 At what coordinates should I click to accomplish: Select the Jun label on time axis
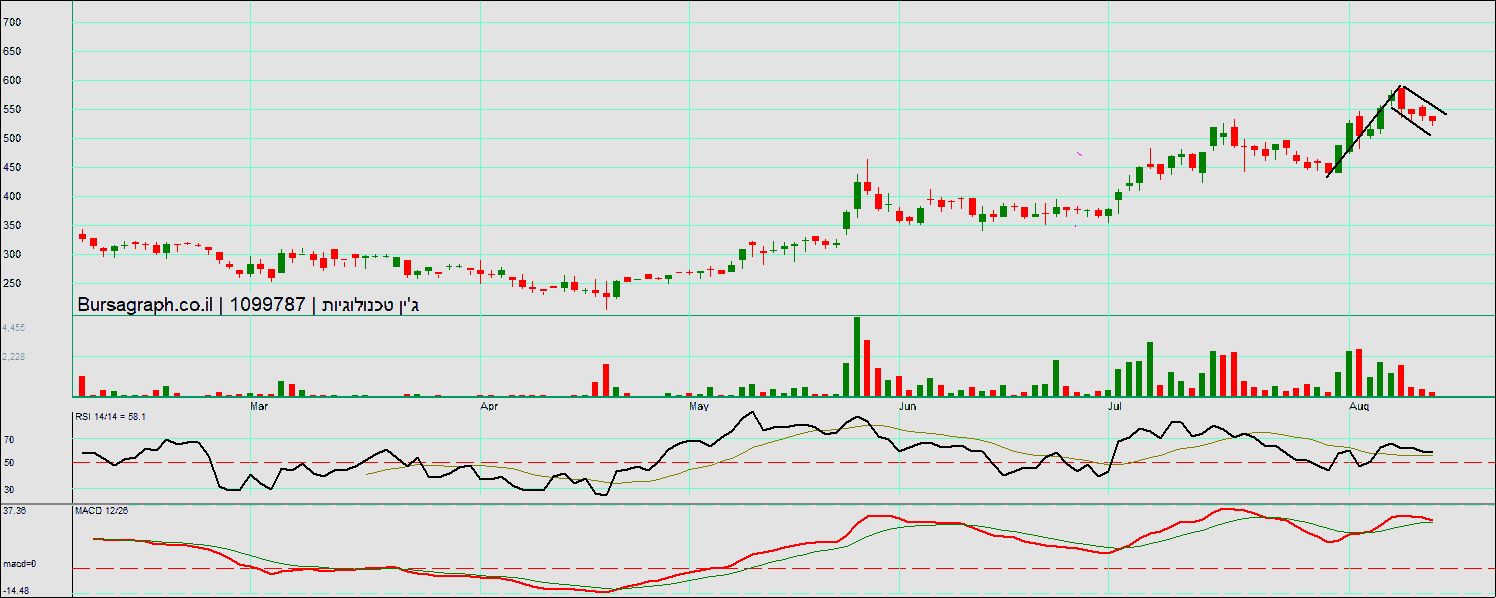pyautogui.click(x=907, y=407)
